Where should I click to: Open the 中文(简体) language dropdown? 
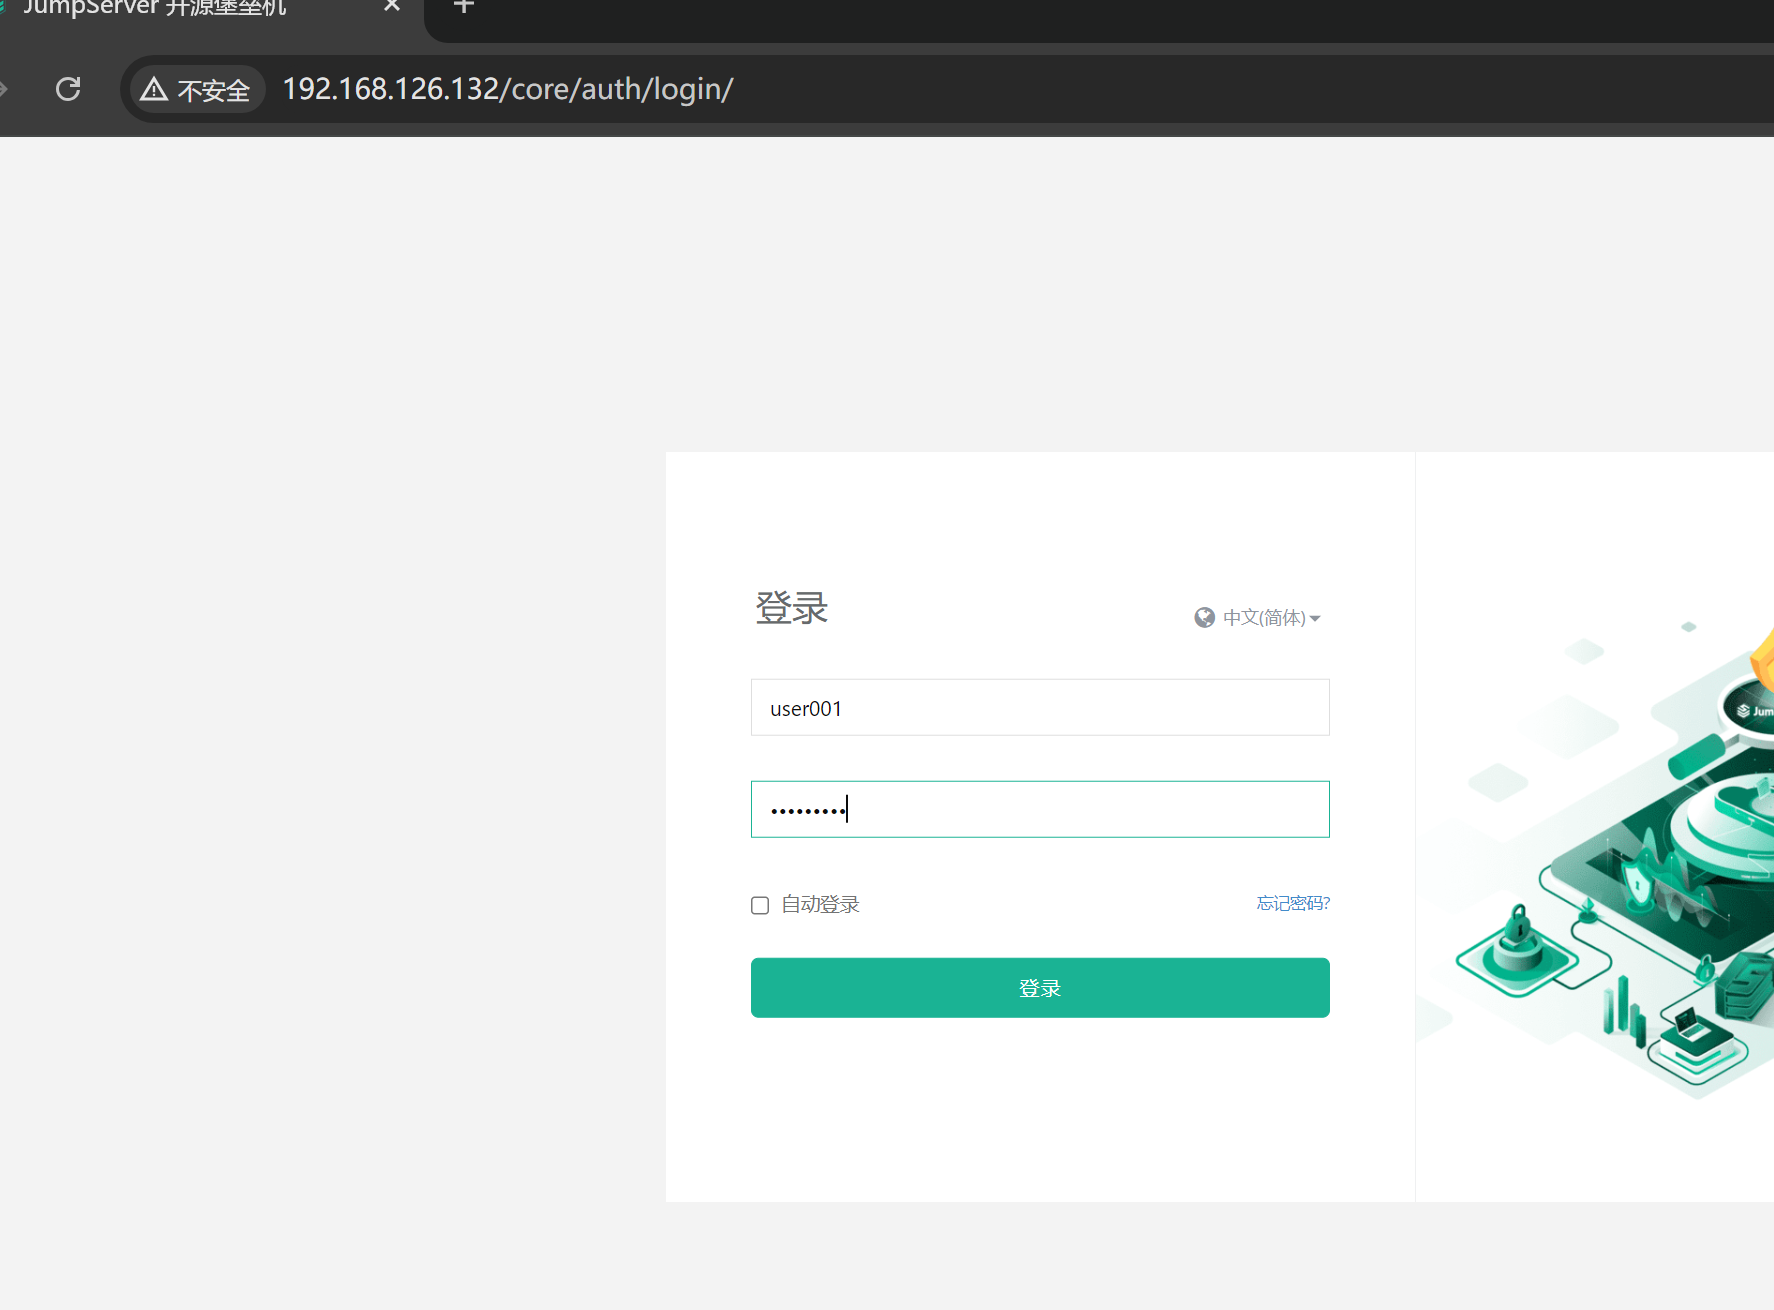1264,618
